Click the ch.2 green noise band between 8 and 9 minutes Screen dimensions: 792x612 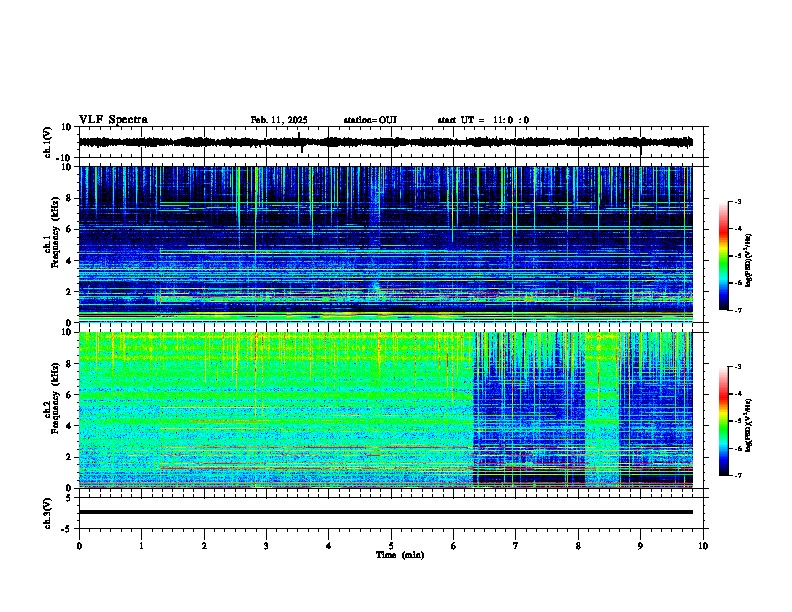tap(602, 409)
